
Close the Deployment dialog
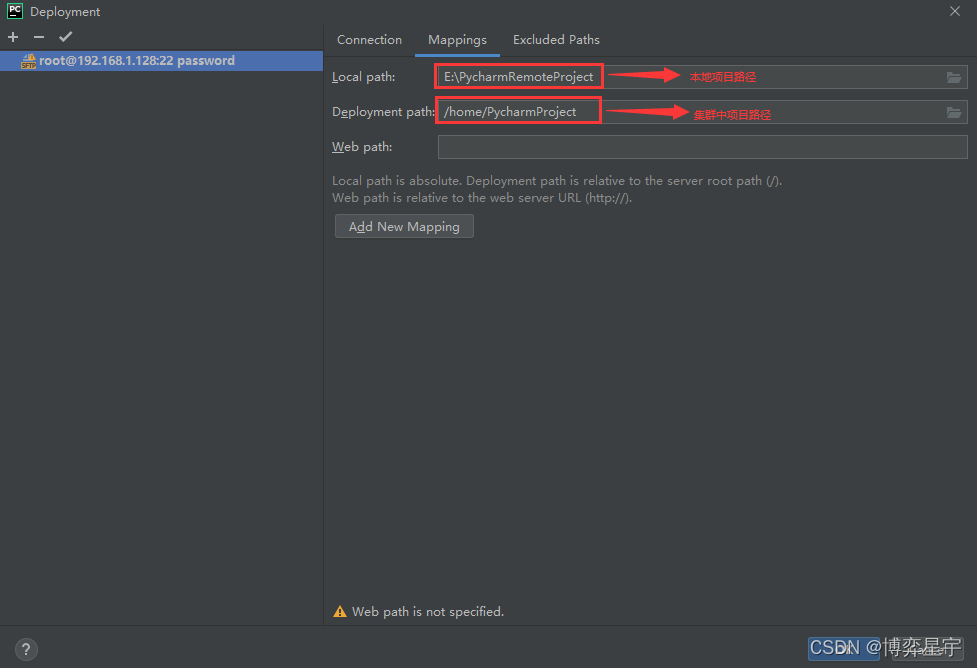coord(955,11)
